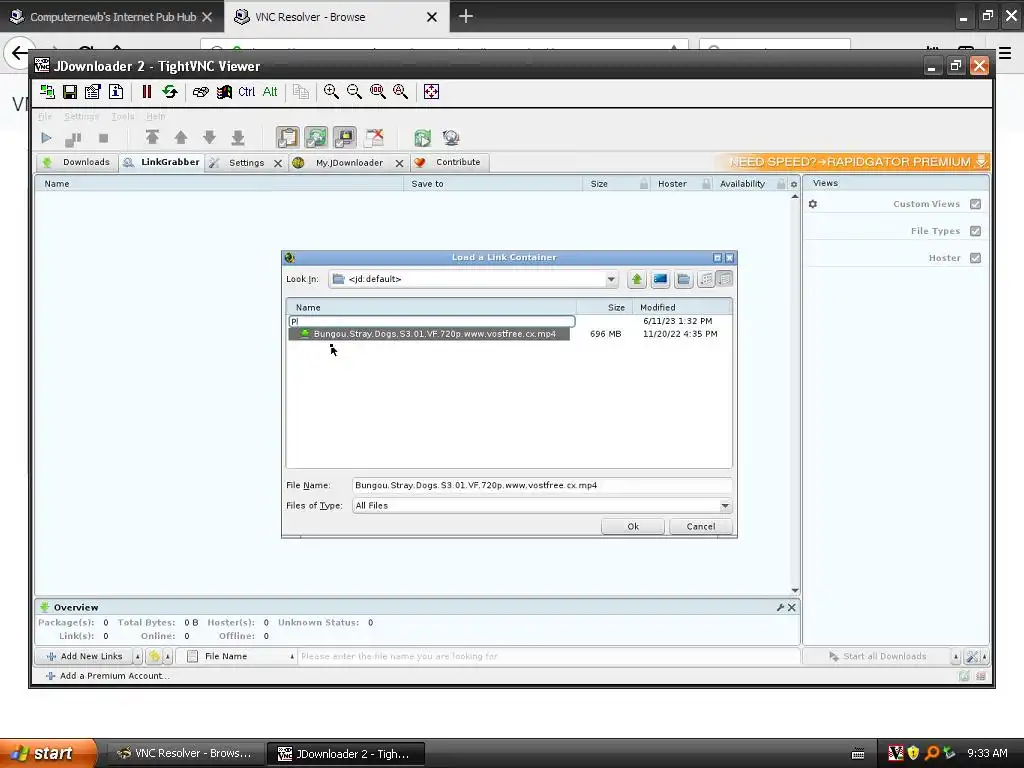
Task: Toggle the Ctrl key in TightVNC toolbar
Action: (247, 91)
